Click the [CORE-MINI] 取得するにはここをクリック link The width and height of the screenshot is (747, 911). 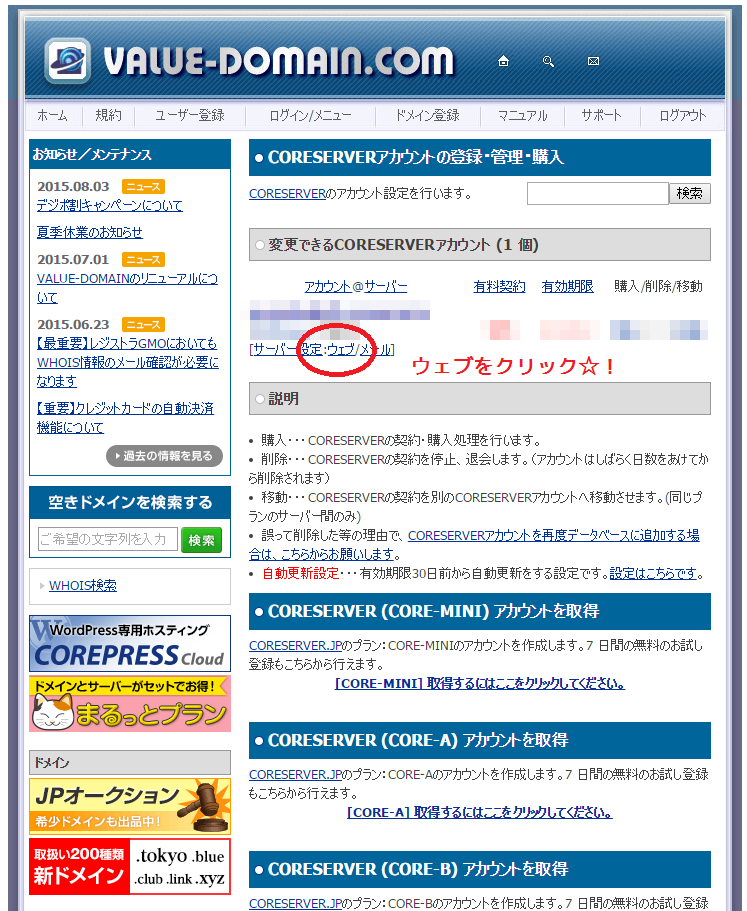tap(480, 683)
